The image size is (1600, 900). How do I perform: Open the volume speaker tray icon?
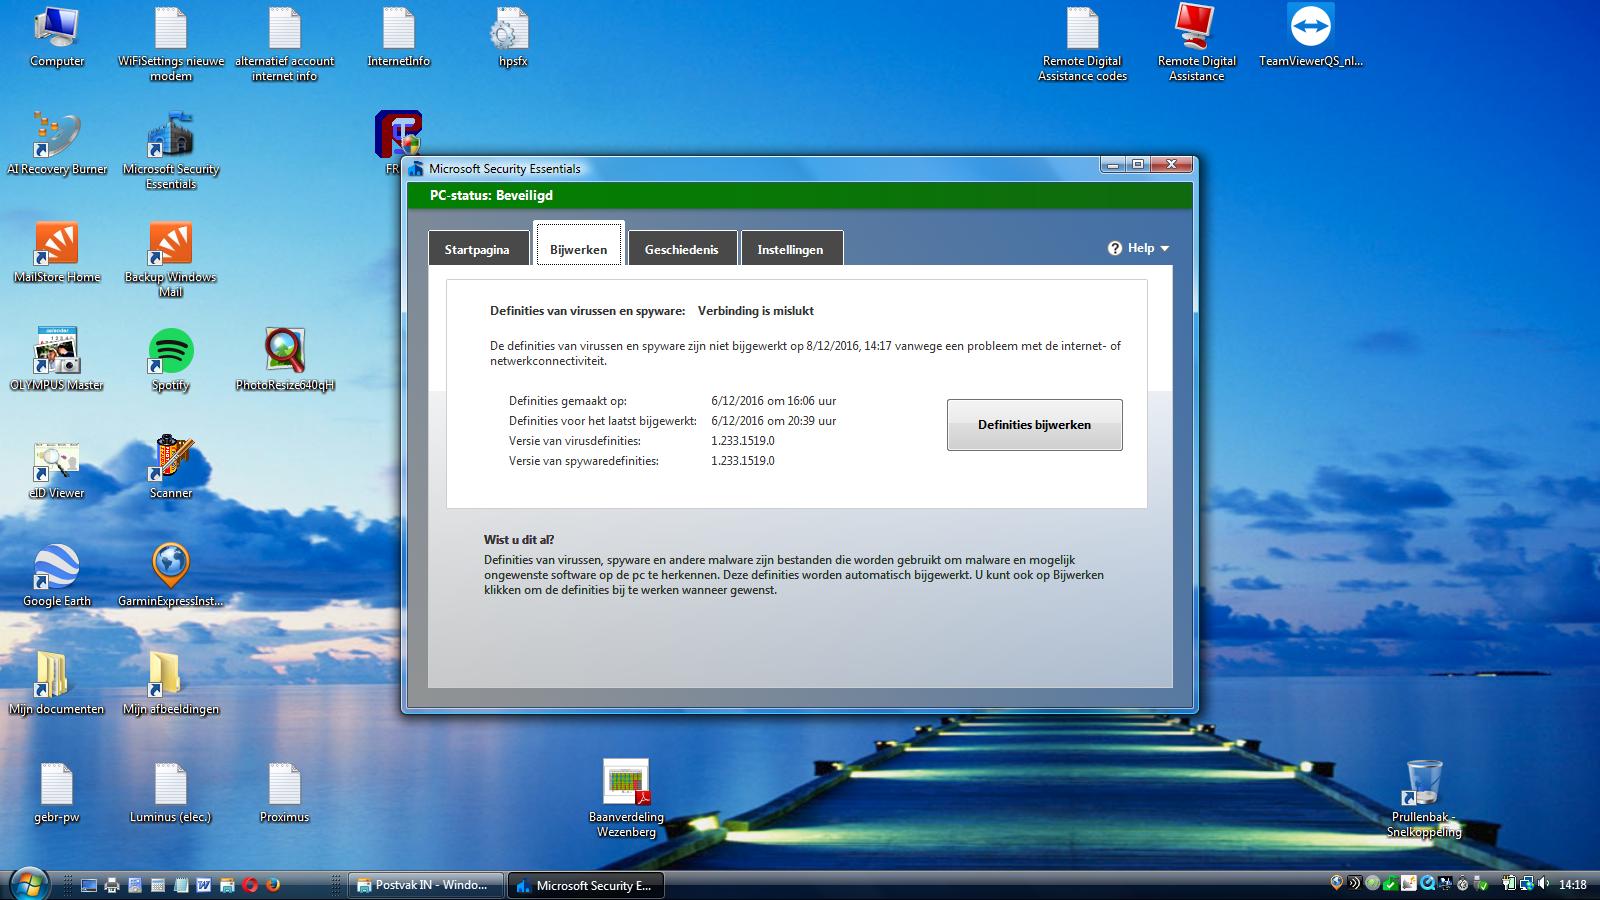click(1541, 884)
